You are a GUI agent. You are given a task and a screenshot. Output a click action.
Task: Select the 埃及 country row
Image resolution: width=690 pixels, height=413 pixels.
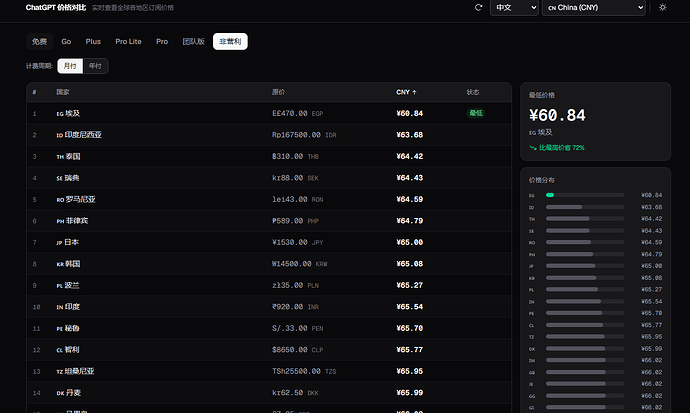(x=269, y=113)
